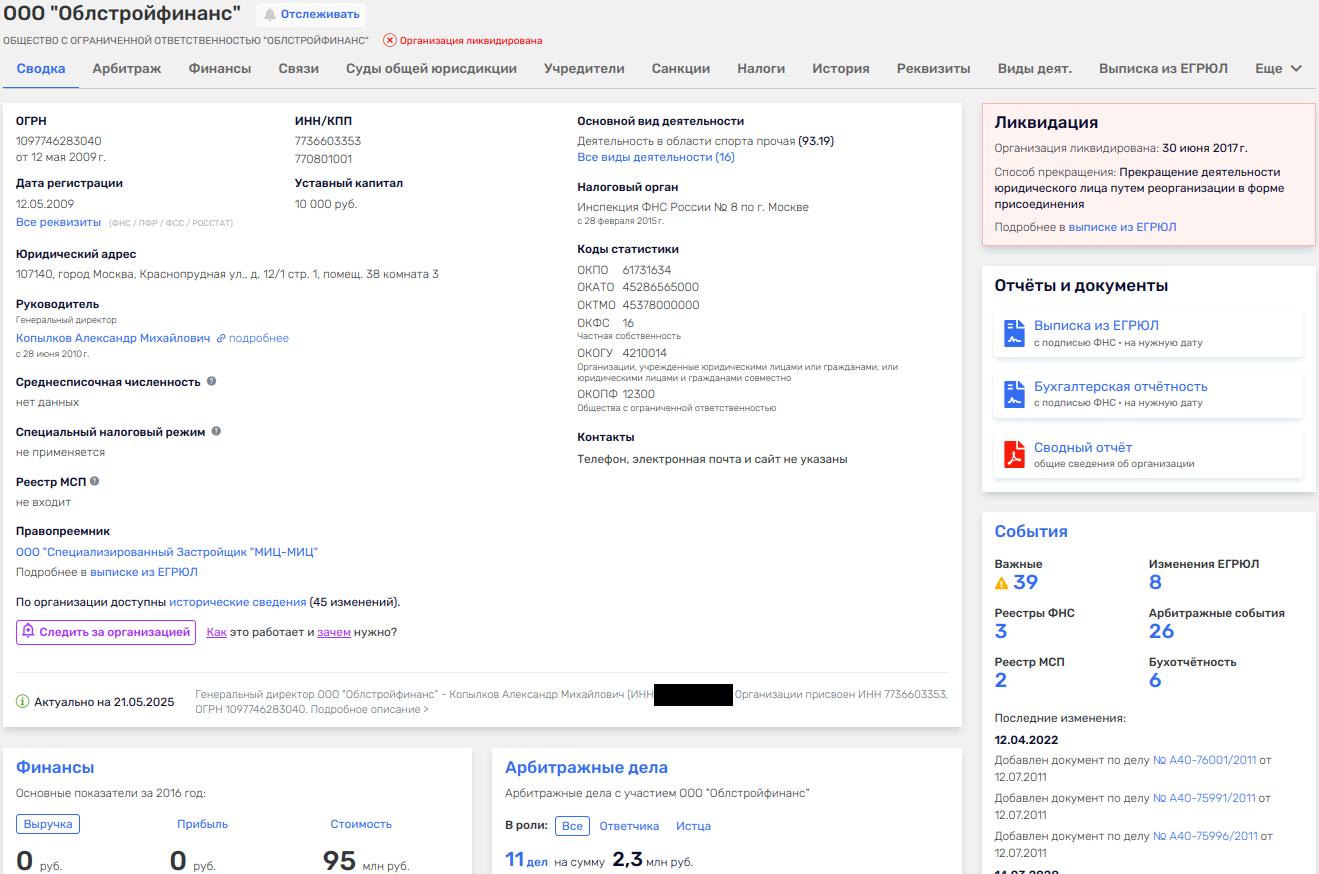The image size is (1319, 874).
Task: Select the Прибыль indicator
Action: click(x=203, y=824)
